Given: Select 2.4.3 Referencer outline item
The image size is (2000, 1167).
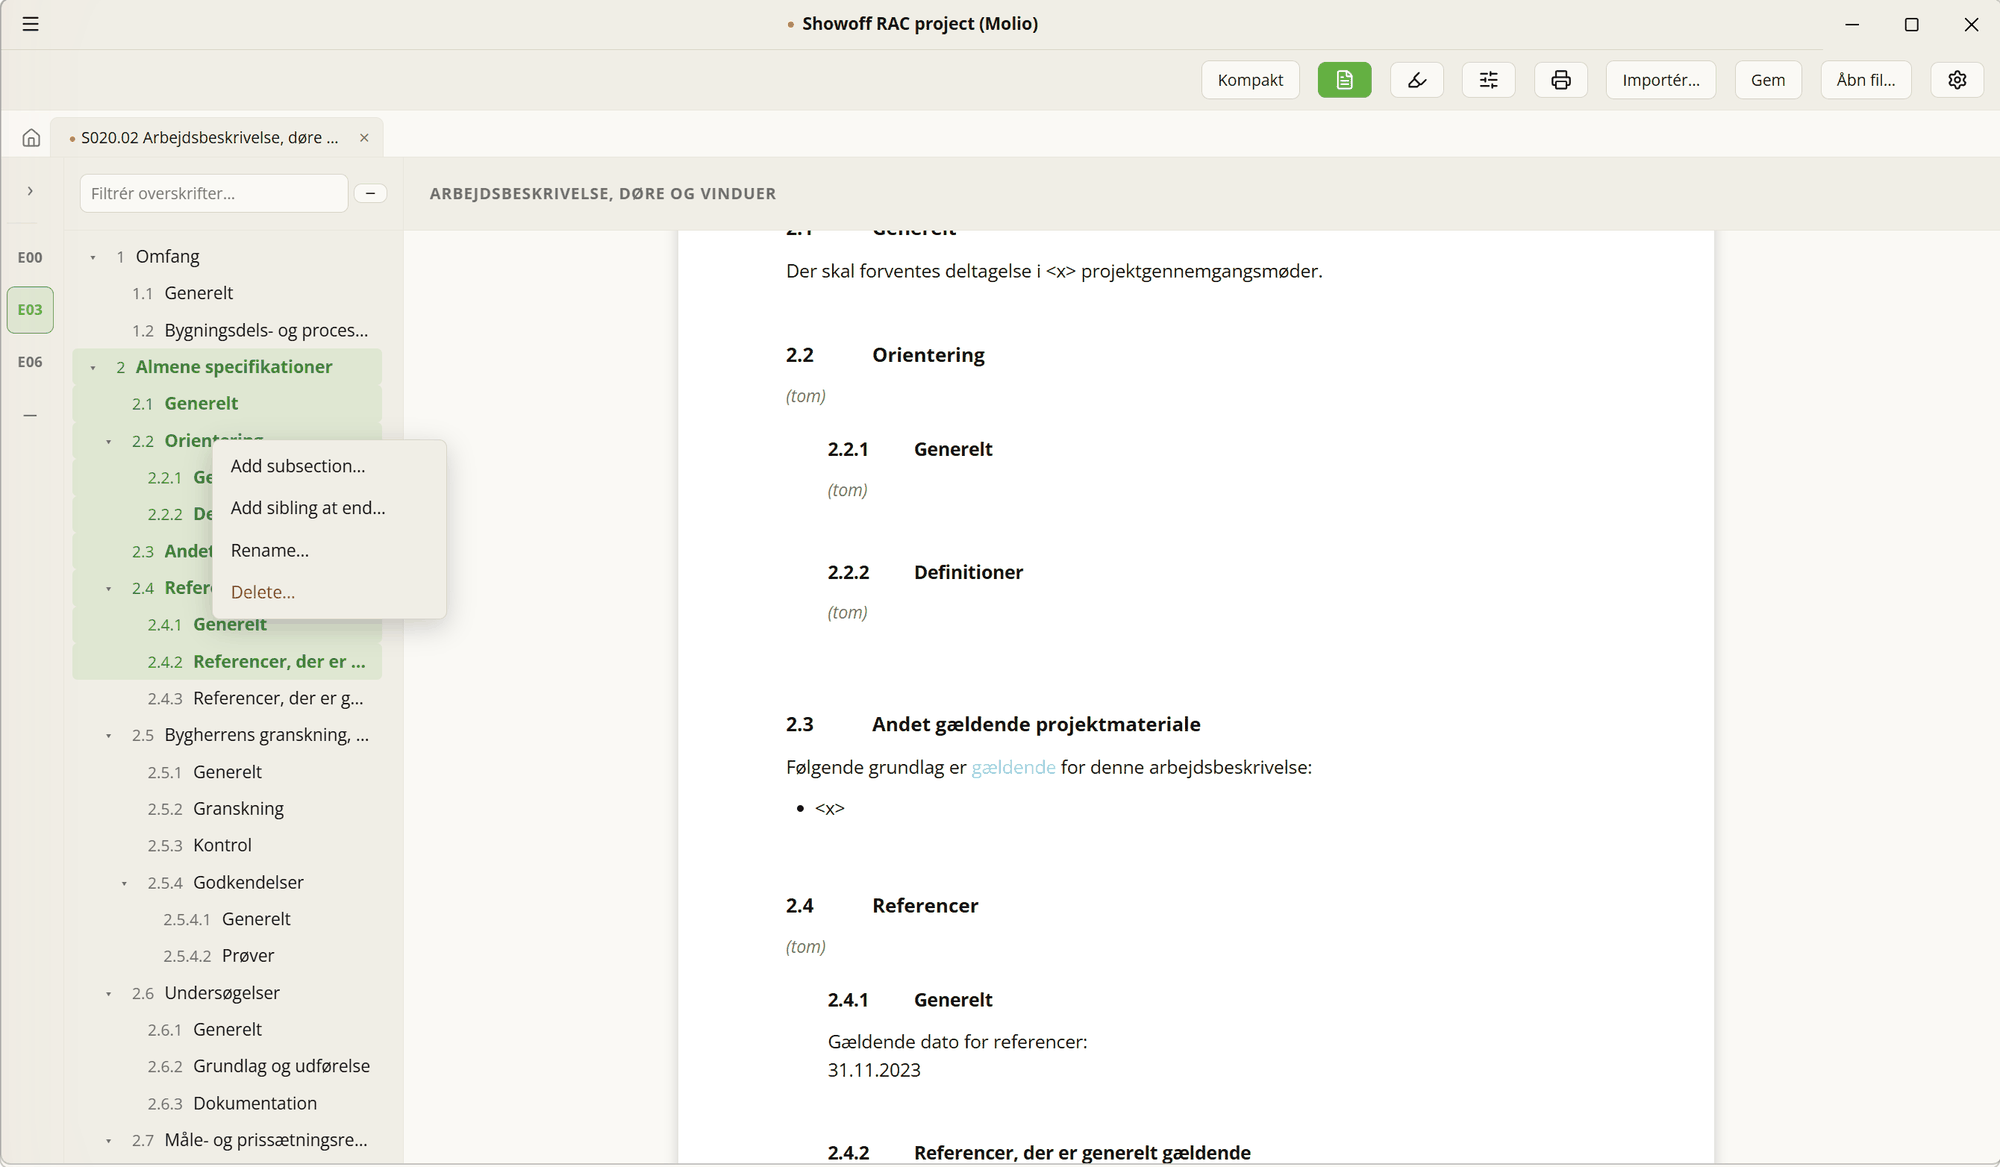Looking at the screenshot, I should 227,698.
